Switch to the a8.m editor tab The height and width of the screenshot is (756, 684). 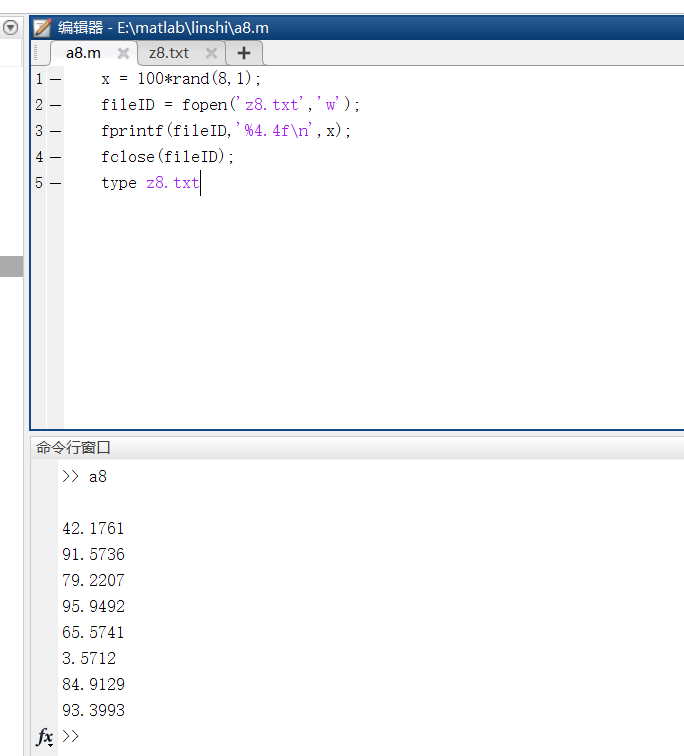pyautogui.click(x=83, y=53)
